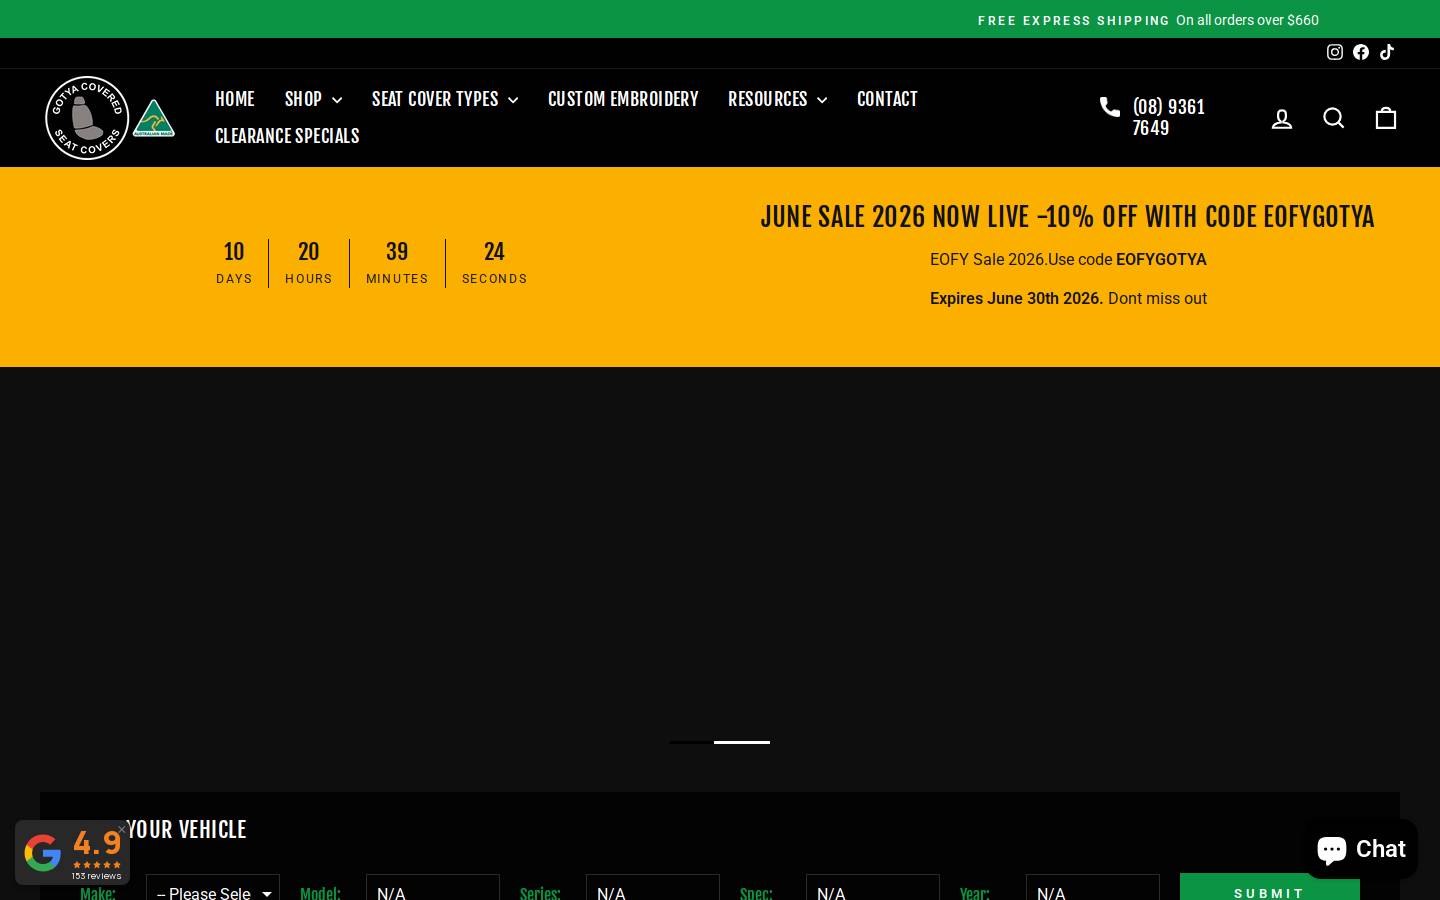Screen dimensions: 1440x900
Task: Open the Facebook social link
Action: [x=1360, y=52]
